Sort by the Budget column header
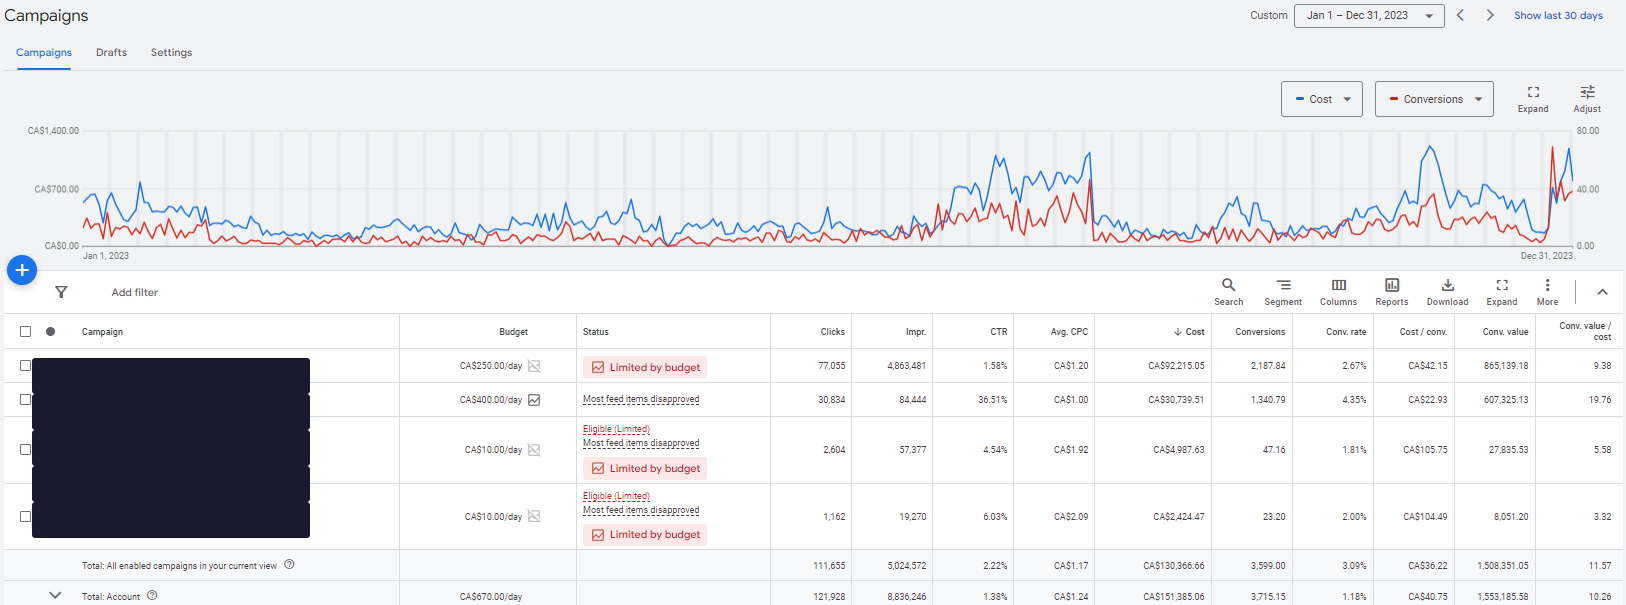Image resolution: width=1626 pixels, height=605 pixels. [x=513, y=331]
